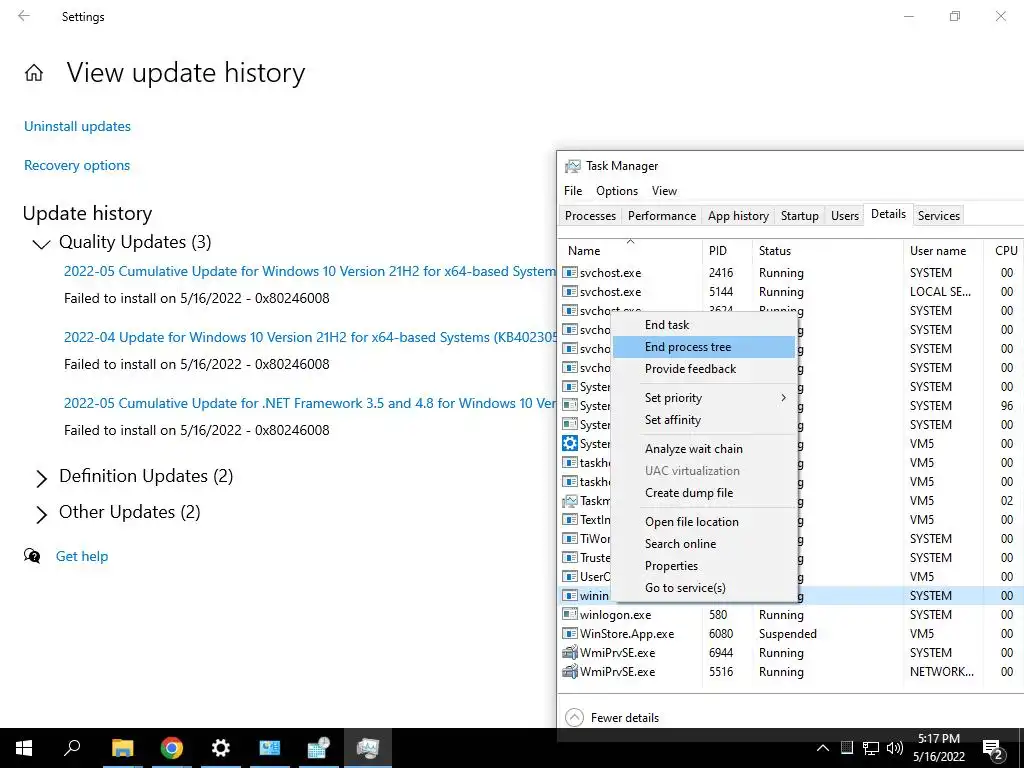This screenshot has height=768, width=1024.
Task: Click the Get help chat icon
Action: coord(32,556)
